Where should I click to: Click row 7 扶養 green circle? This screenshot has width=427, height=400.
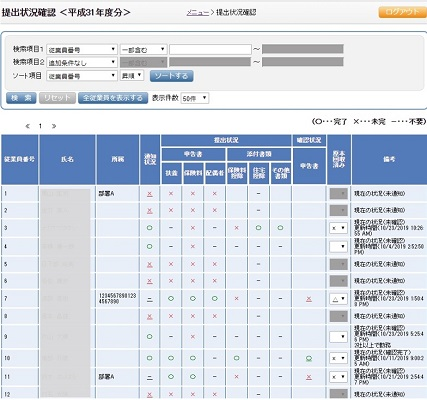(x=171, y=299)
